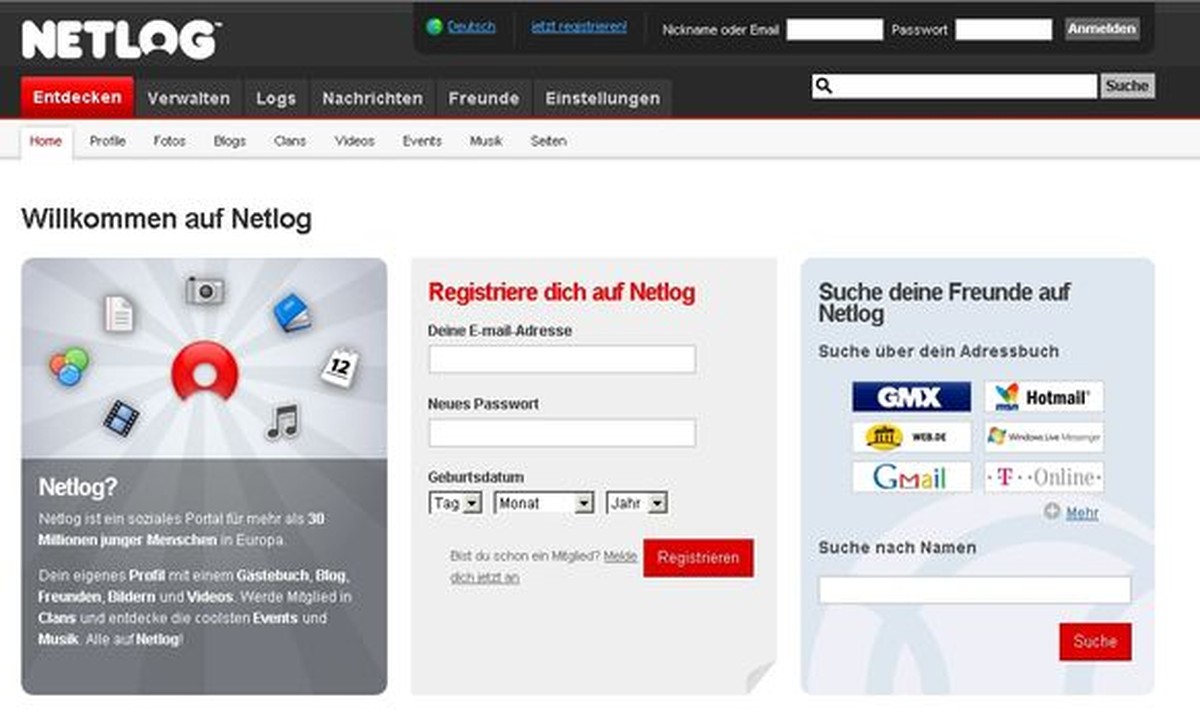Image resolution: width=1200 pixels, height=720 pixels.
Task: Focus the Deine E-mail-Adresse field
Action: (x=562, y=359)
